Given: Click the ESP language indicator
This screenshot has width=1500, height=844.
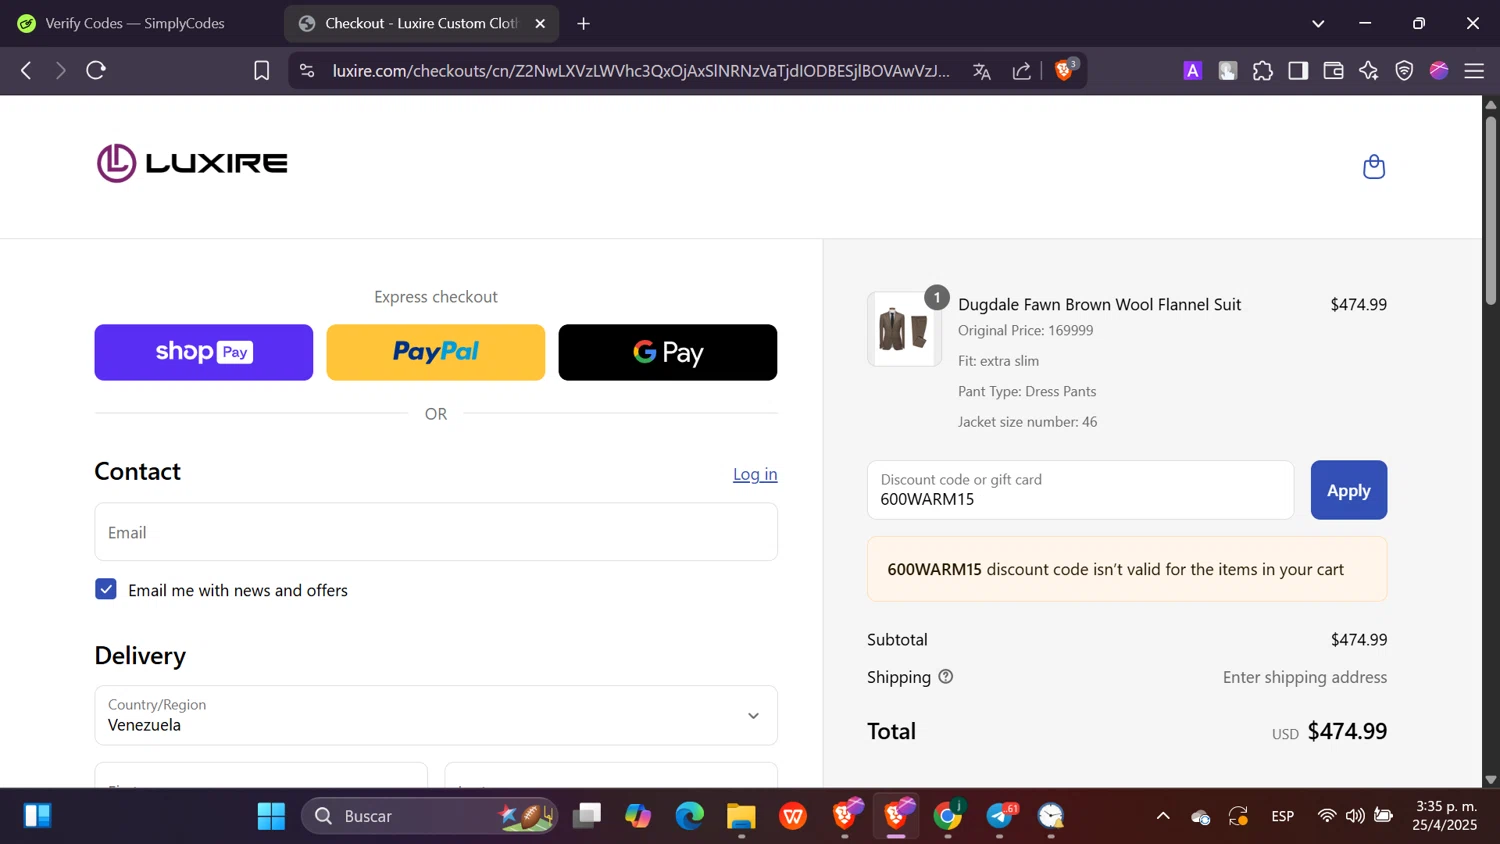Looking at the screenshot, I should [x=1283, y=816].
